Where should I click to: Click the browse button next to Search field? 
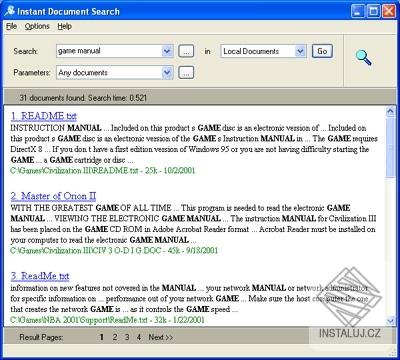tap(186, 51)
